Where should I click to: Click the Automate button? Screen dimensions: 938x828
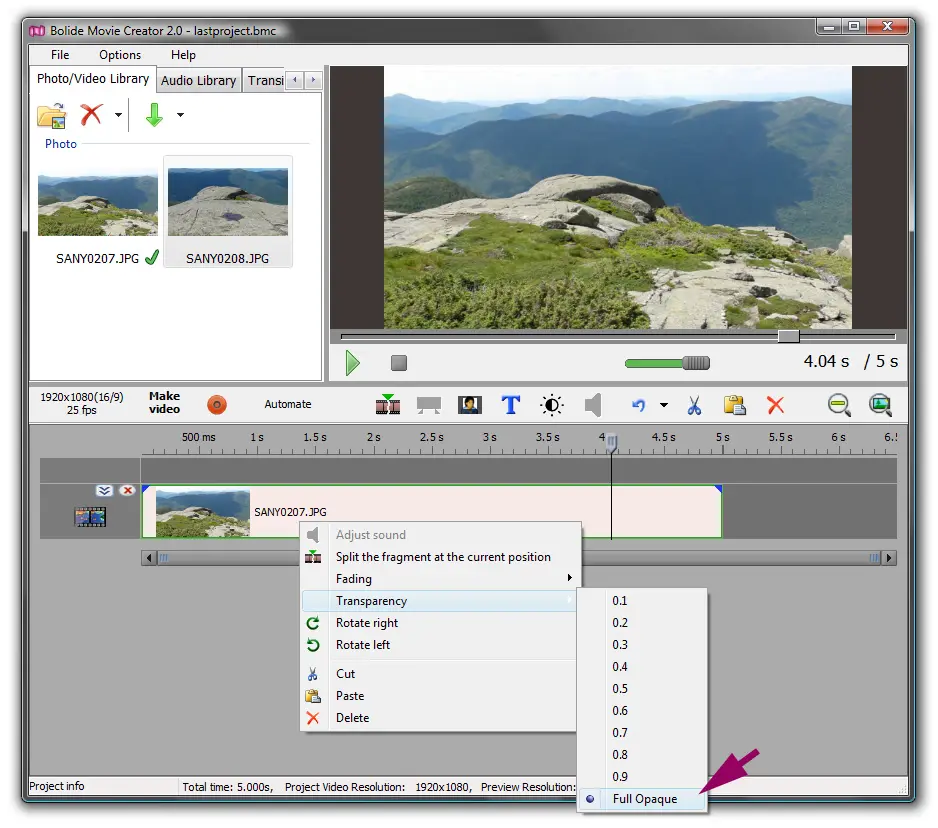tap(288, 404)
